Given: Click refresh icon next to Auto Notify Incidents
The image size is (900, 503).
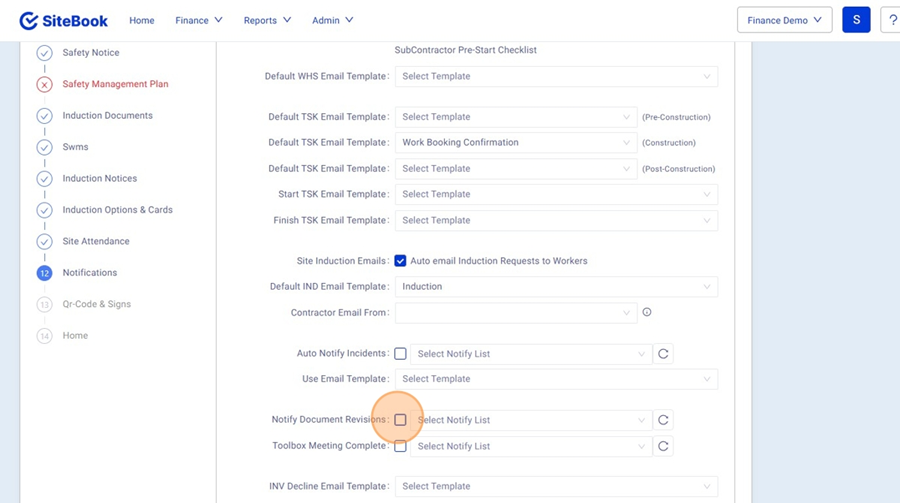Looking at the screenshot, I should [x=663, y=354].
